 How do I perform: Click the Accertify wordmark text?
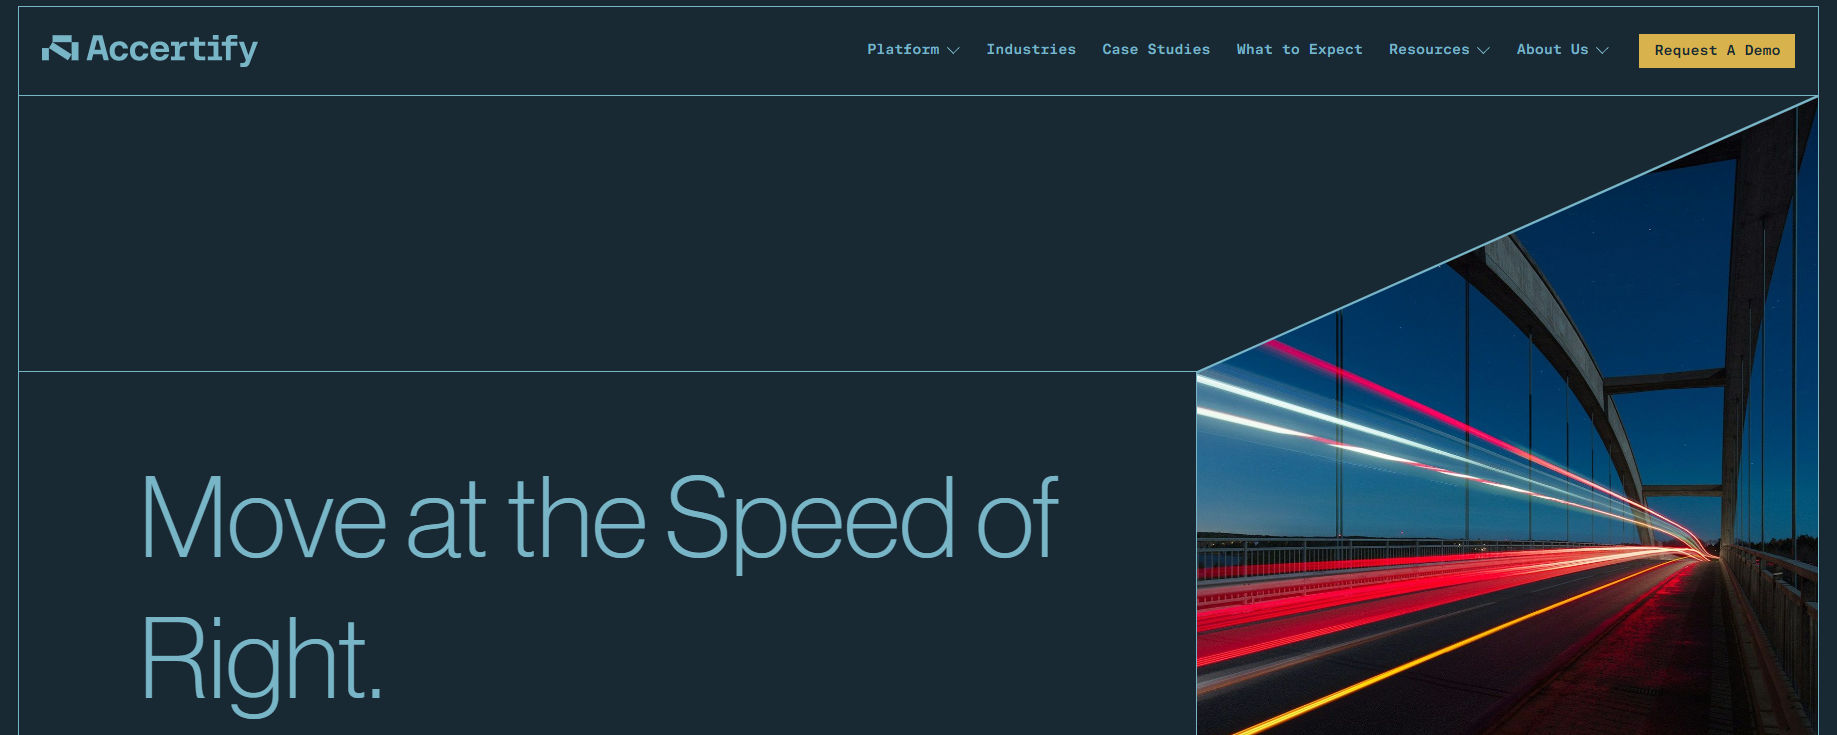[x=172, y=49]
